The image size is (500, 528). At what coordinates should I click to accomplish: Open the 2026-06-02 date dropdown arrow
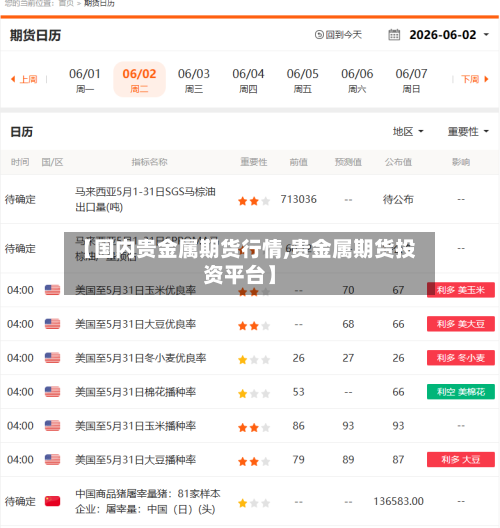(486, 35)
